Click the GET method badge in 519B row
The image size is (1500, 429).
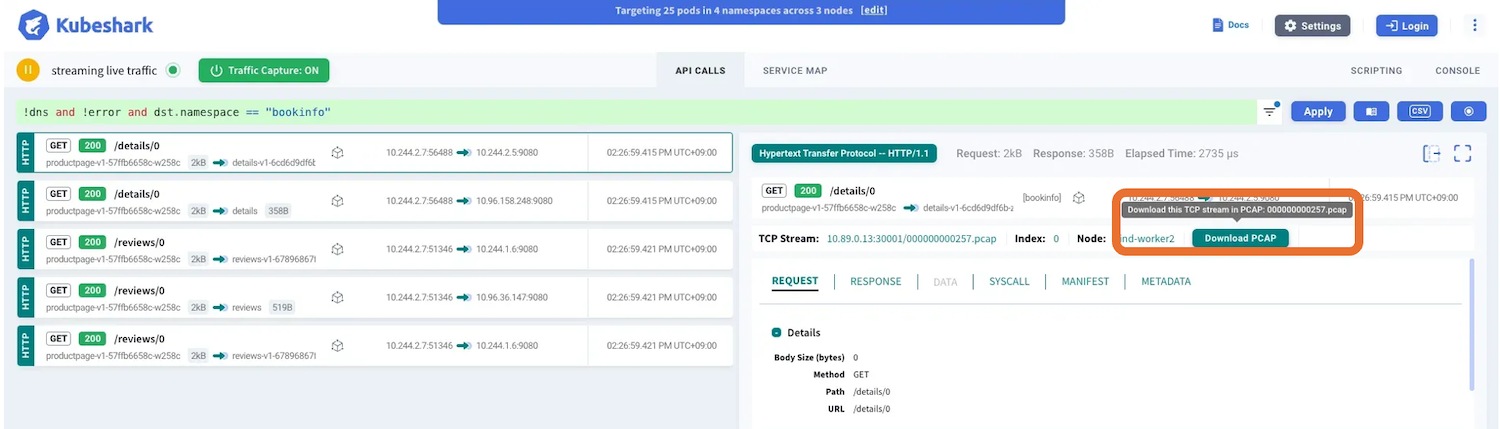point(59,291)
